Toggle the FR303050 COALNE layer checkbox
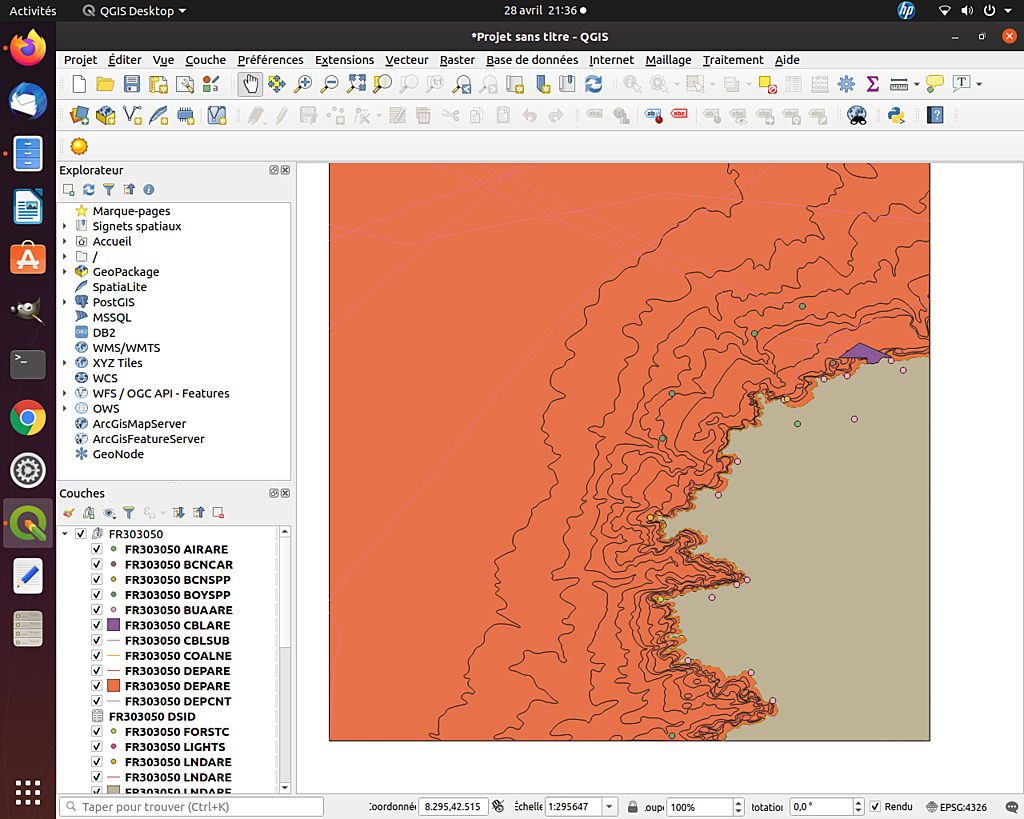 (x=97, y=656)
